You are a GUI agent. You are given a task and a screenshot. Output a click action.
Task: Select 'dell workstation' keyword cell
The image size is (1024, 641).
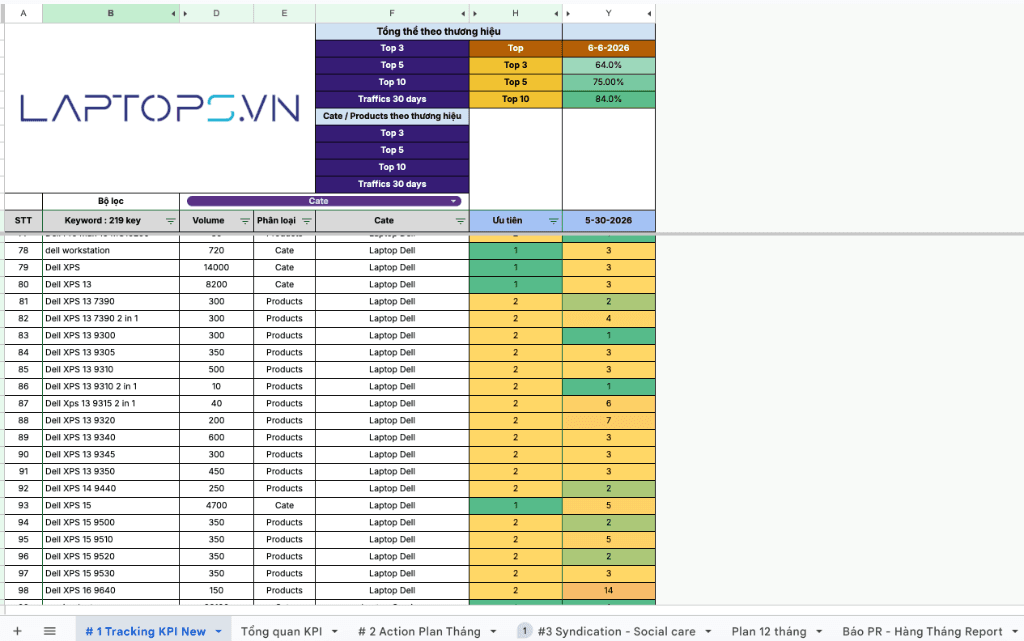(x=111, y=251)
